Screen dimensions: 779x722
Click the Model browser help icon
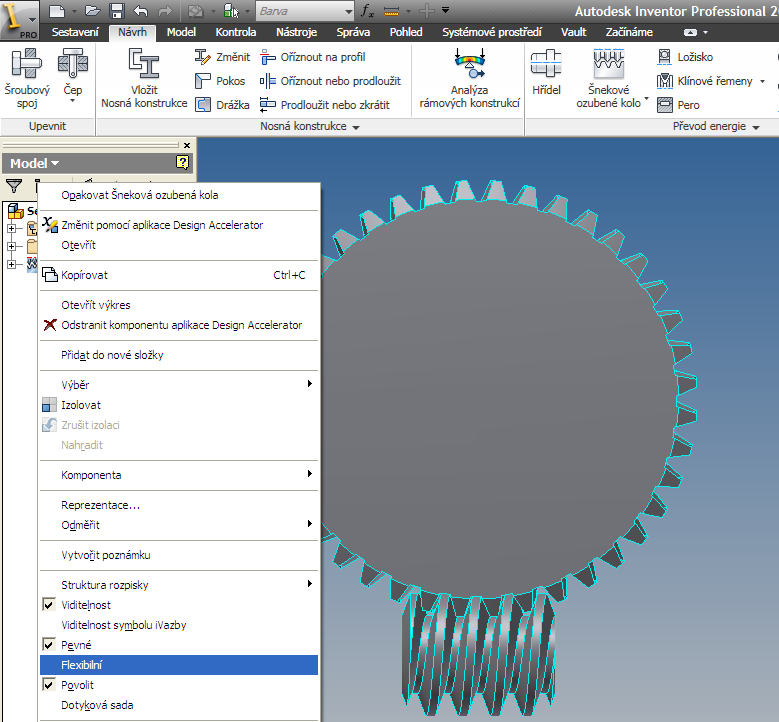(x=182, y=162)
